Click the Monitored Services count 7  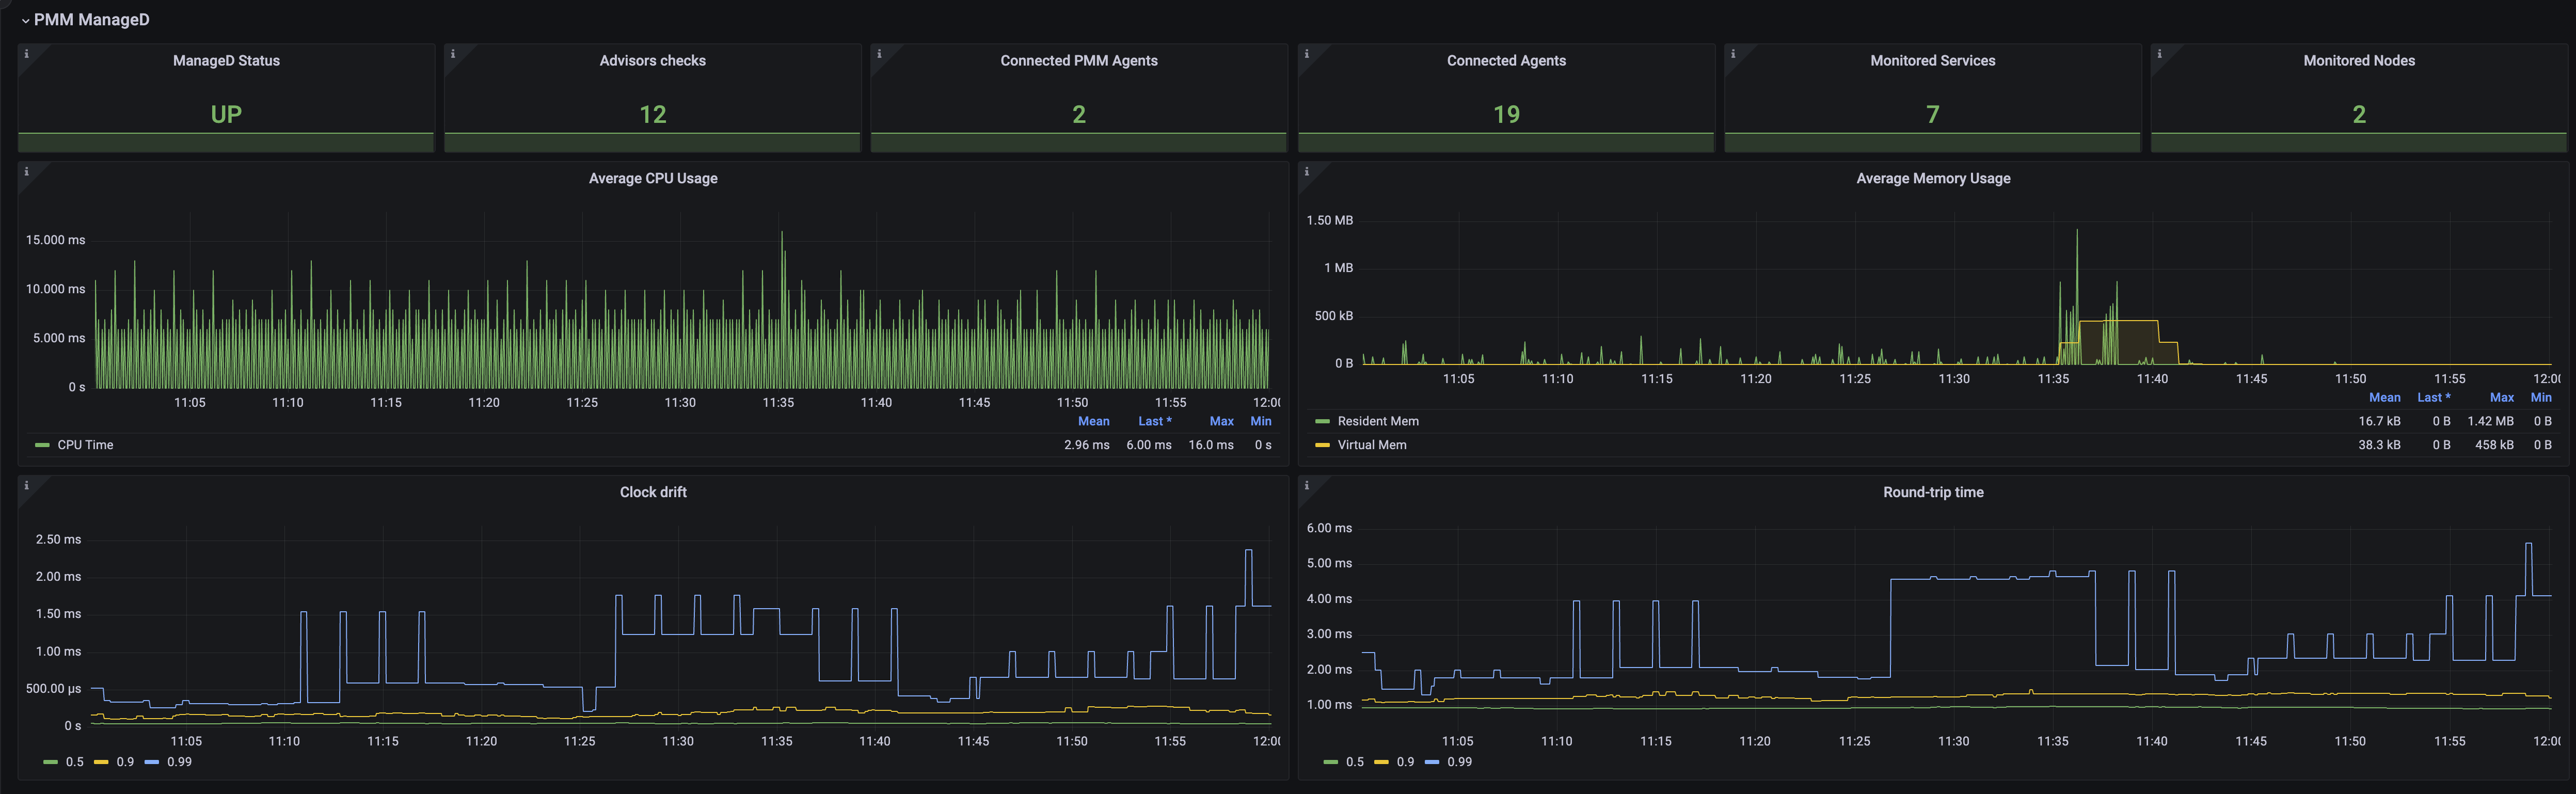click(x=1932, y=114)
